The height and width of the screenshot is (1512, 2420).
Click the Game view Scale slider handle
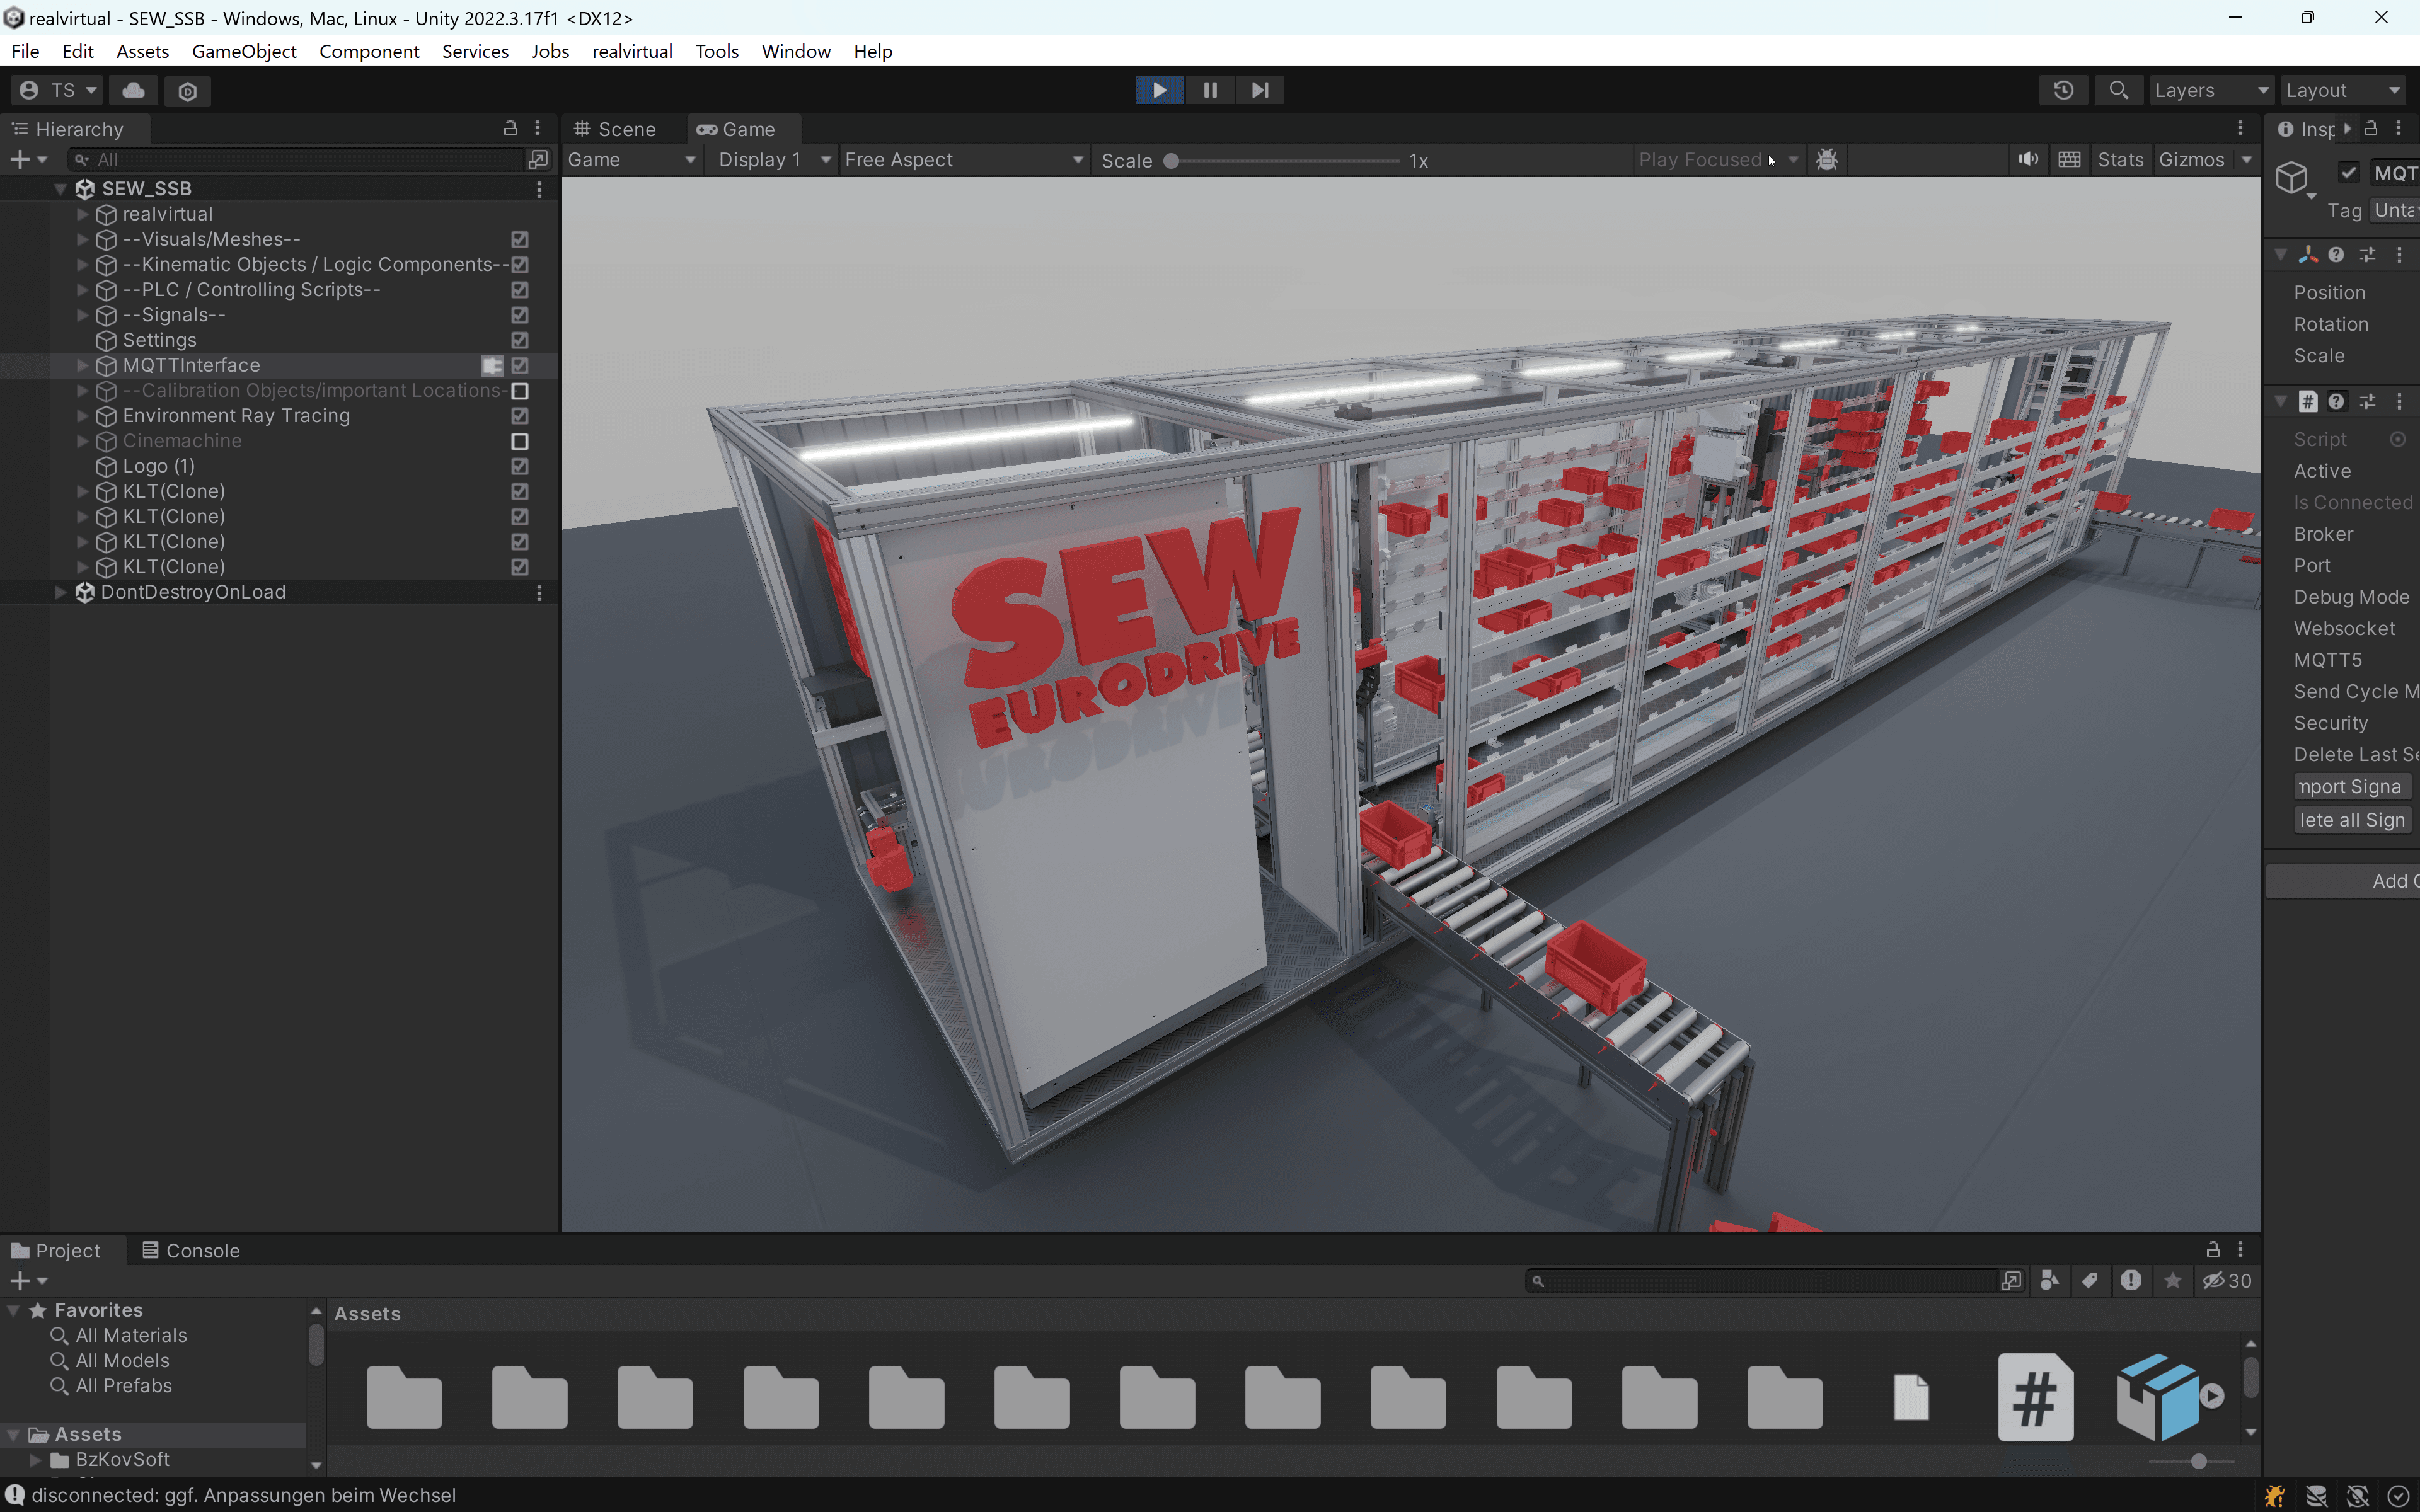click(1171, 161)
